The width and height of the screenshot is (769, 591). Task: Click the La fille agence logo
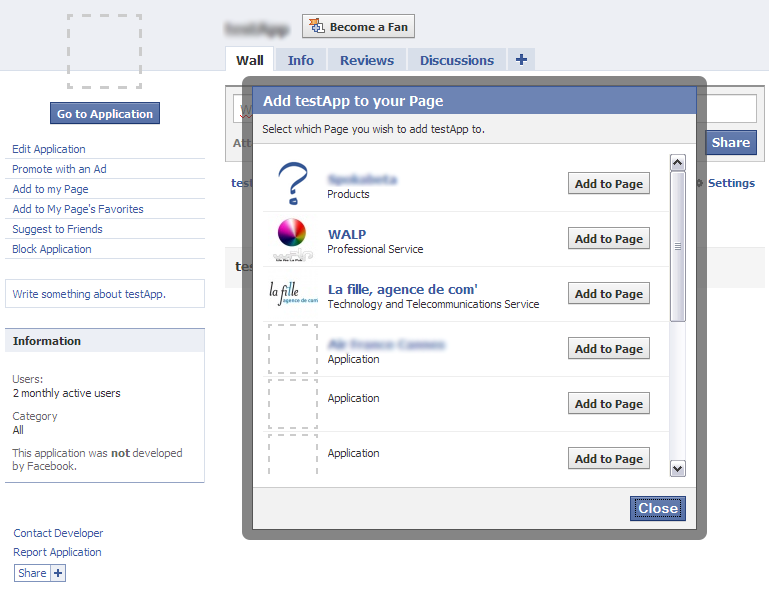coord(293,293)
